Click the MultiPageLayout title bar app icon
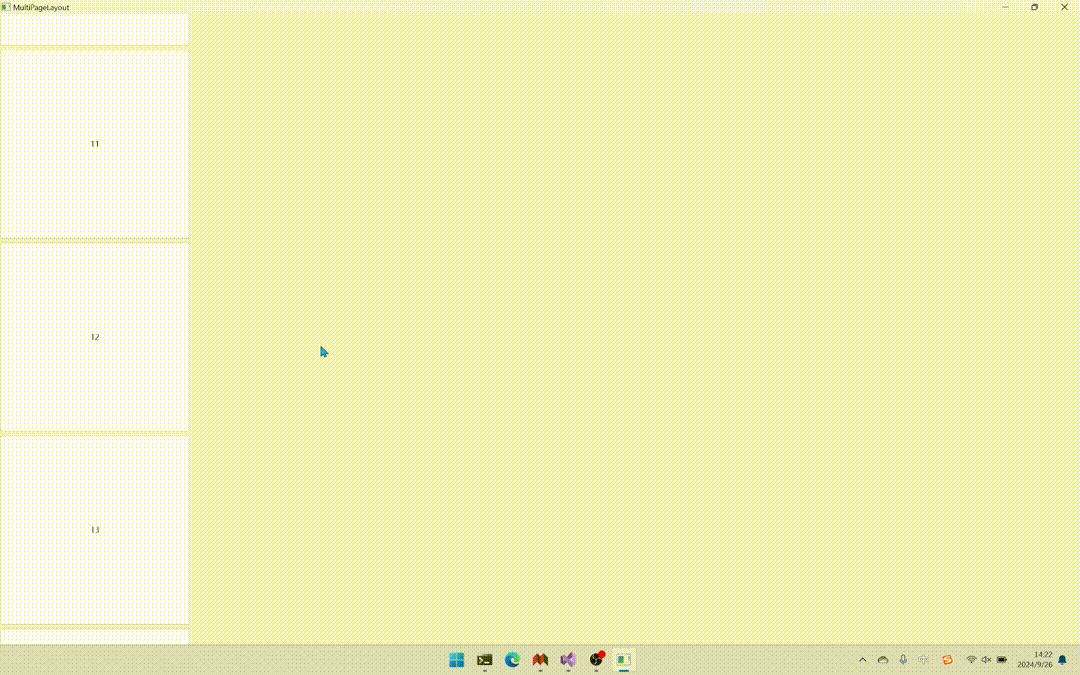Screen dimensions: 1080x675 pos(6,7)
